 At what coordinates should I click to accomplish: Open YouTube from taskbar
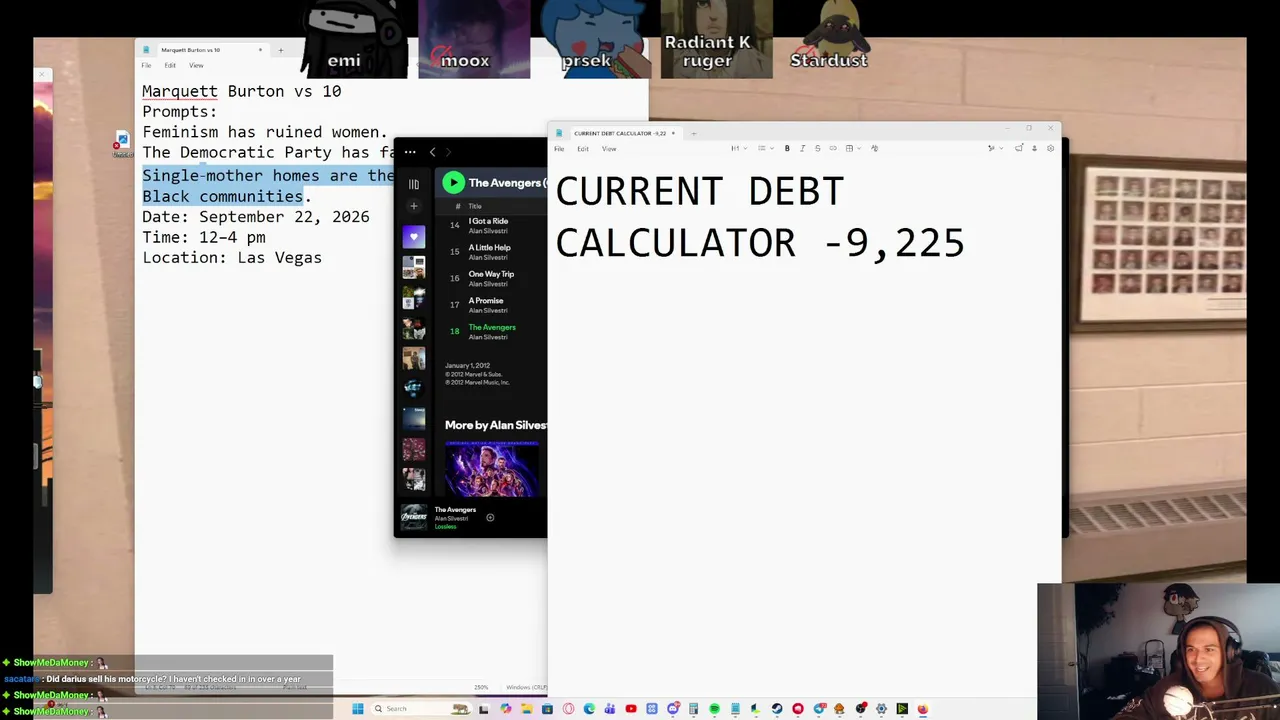pyautogui.click(x=631, y=709)
